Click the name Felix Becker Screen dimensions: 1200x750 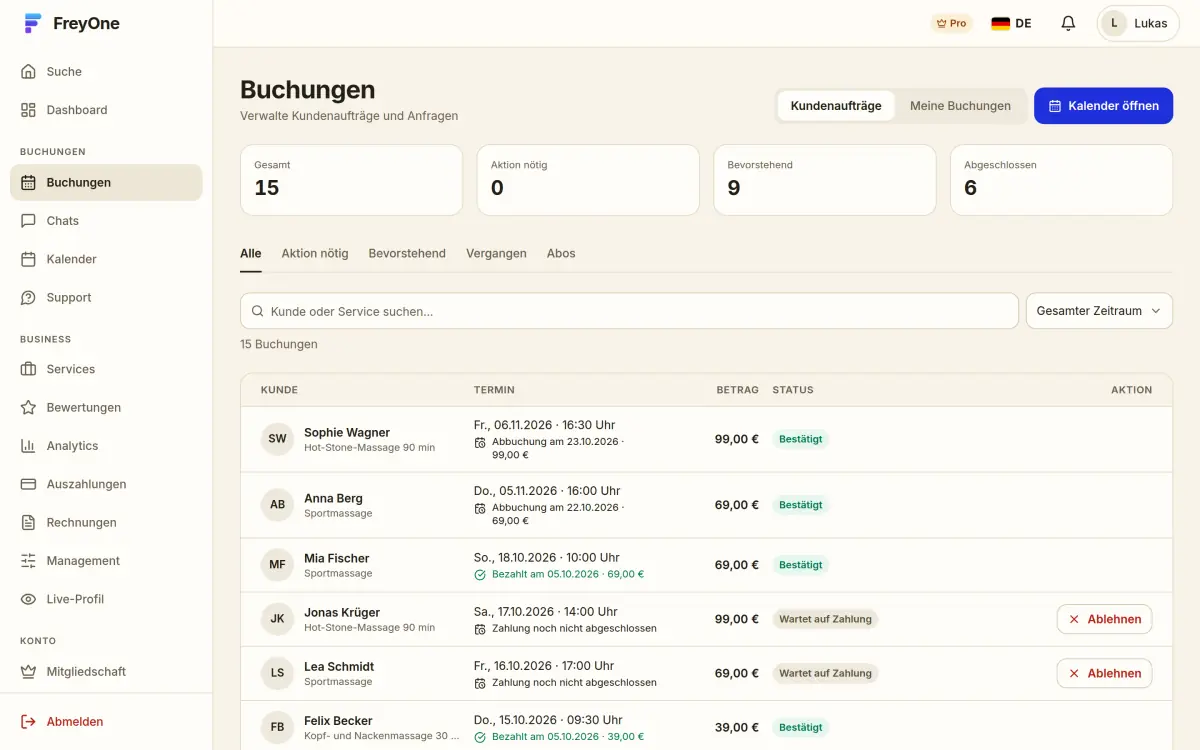338,721
